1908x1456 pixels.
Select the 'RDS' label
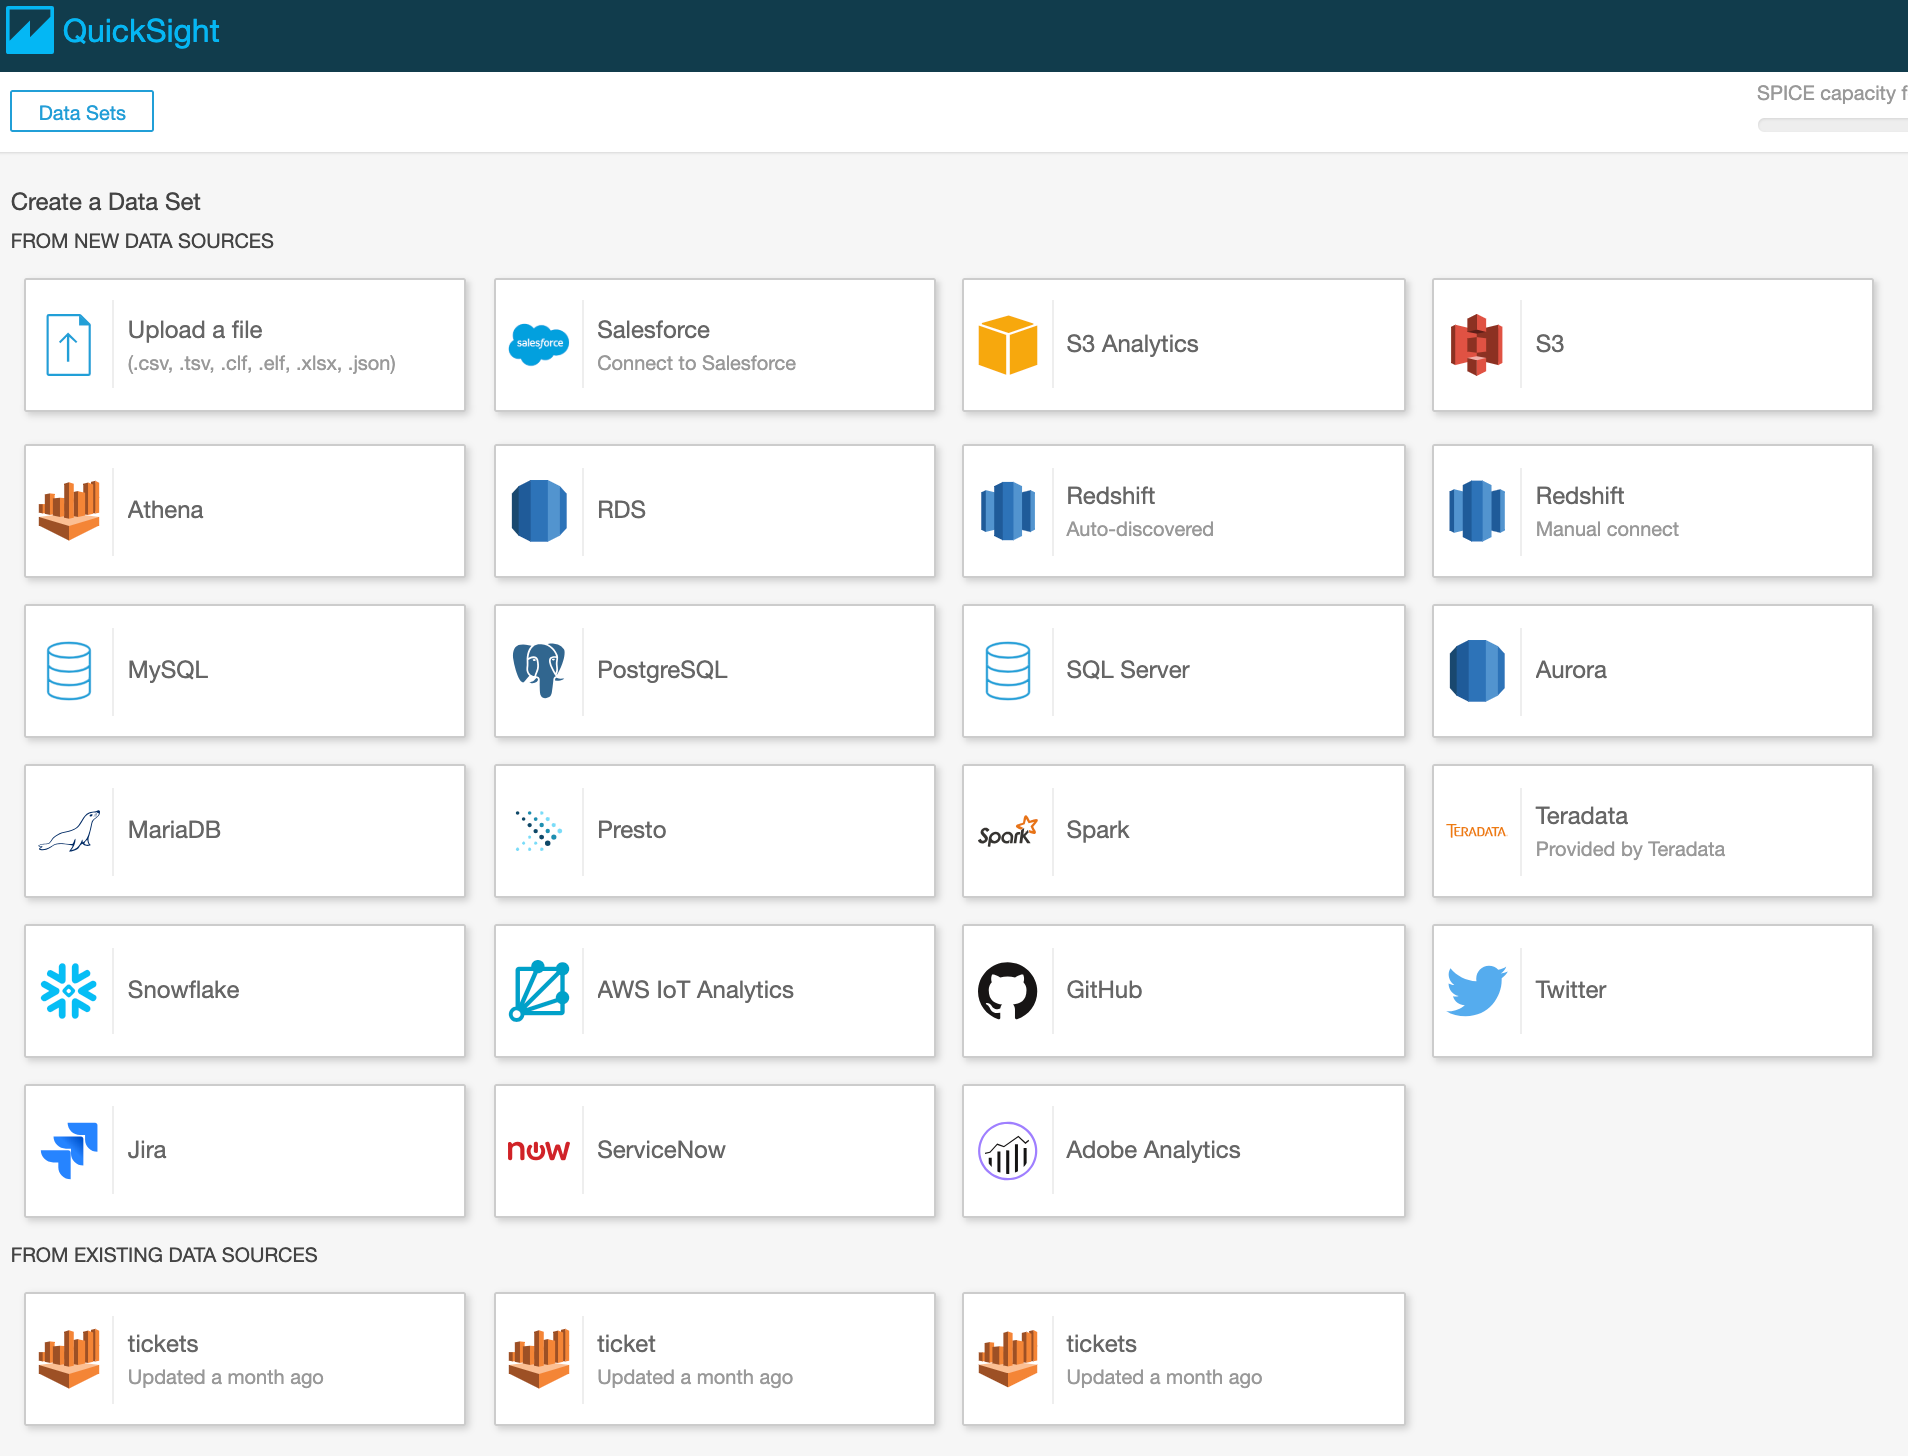click(x=621, y=510)
